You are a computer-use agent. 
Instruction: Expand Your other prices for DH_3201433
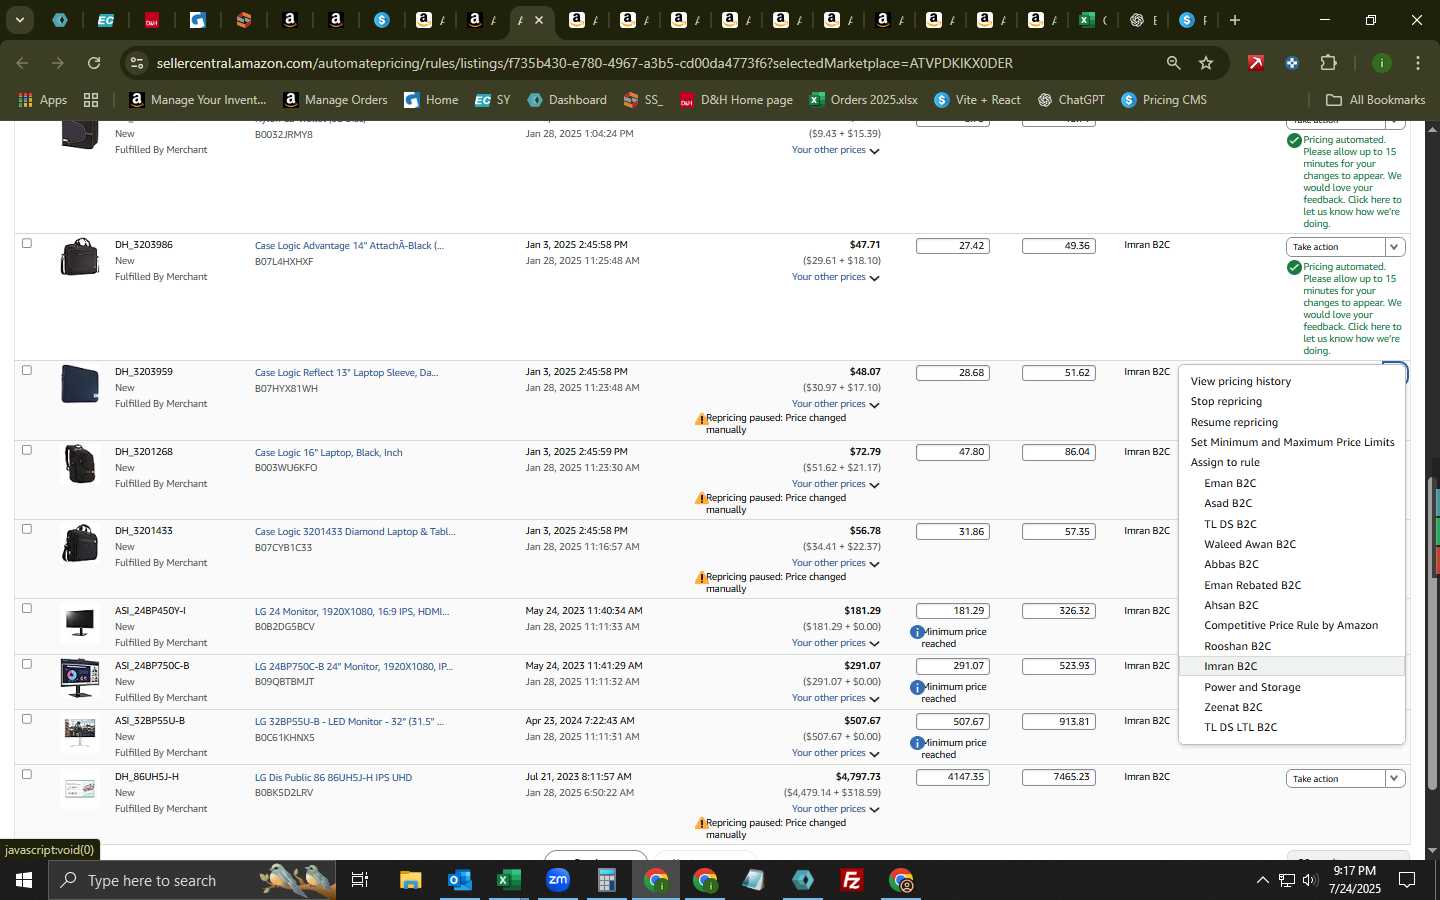[x=835, y=563]
